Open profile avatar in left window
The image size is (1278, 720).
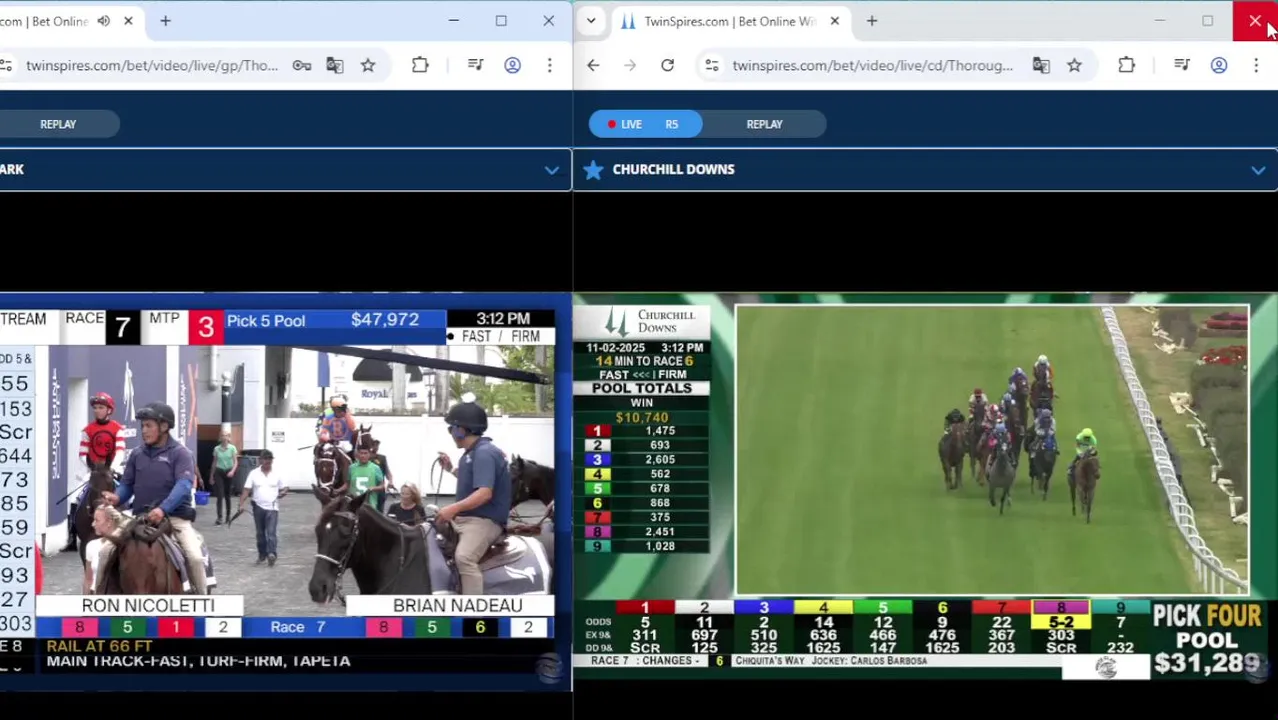(x=512, y=66)
